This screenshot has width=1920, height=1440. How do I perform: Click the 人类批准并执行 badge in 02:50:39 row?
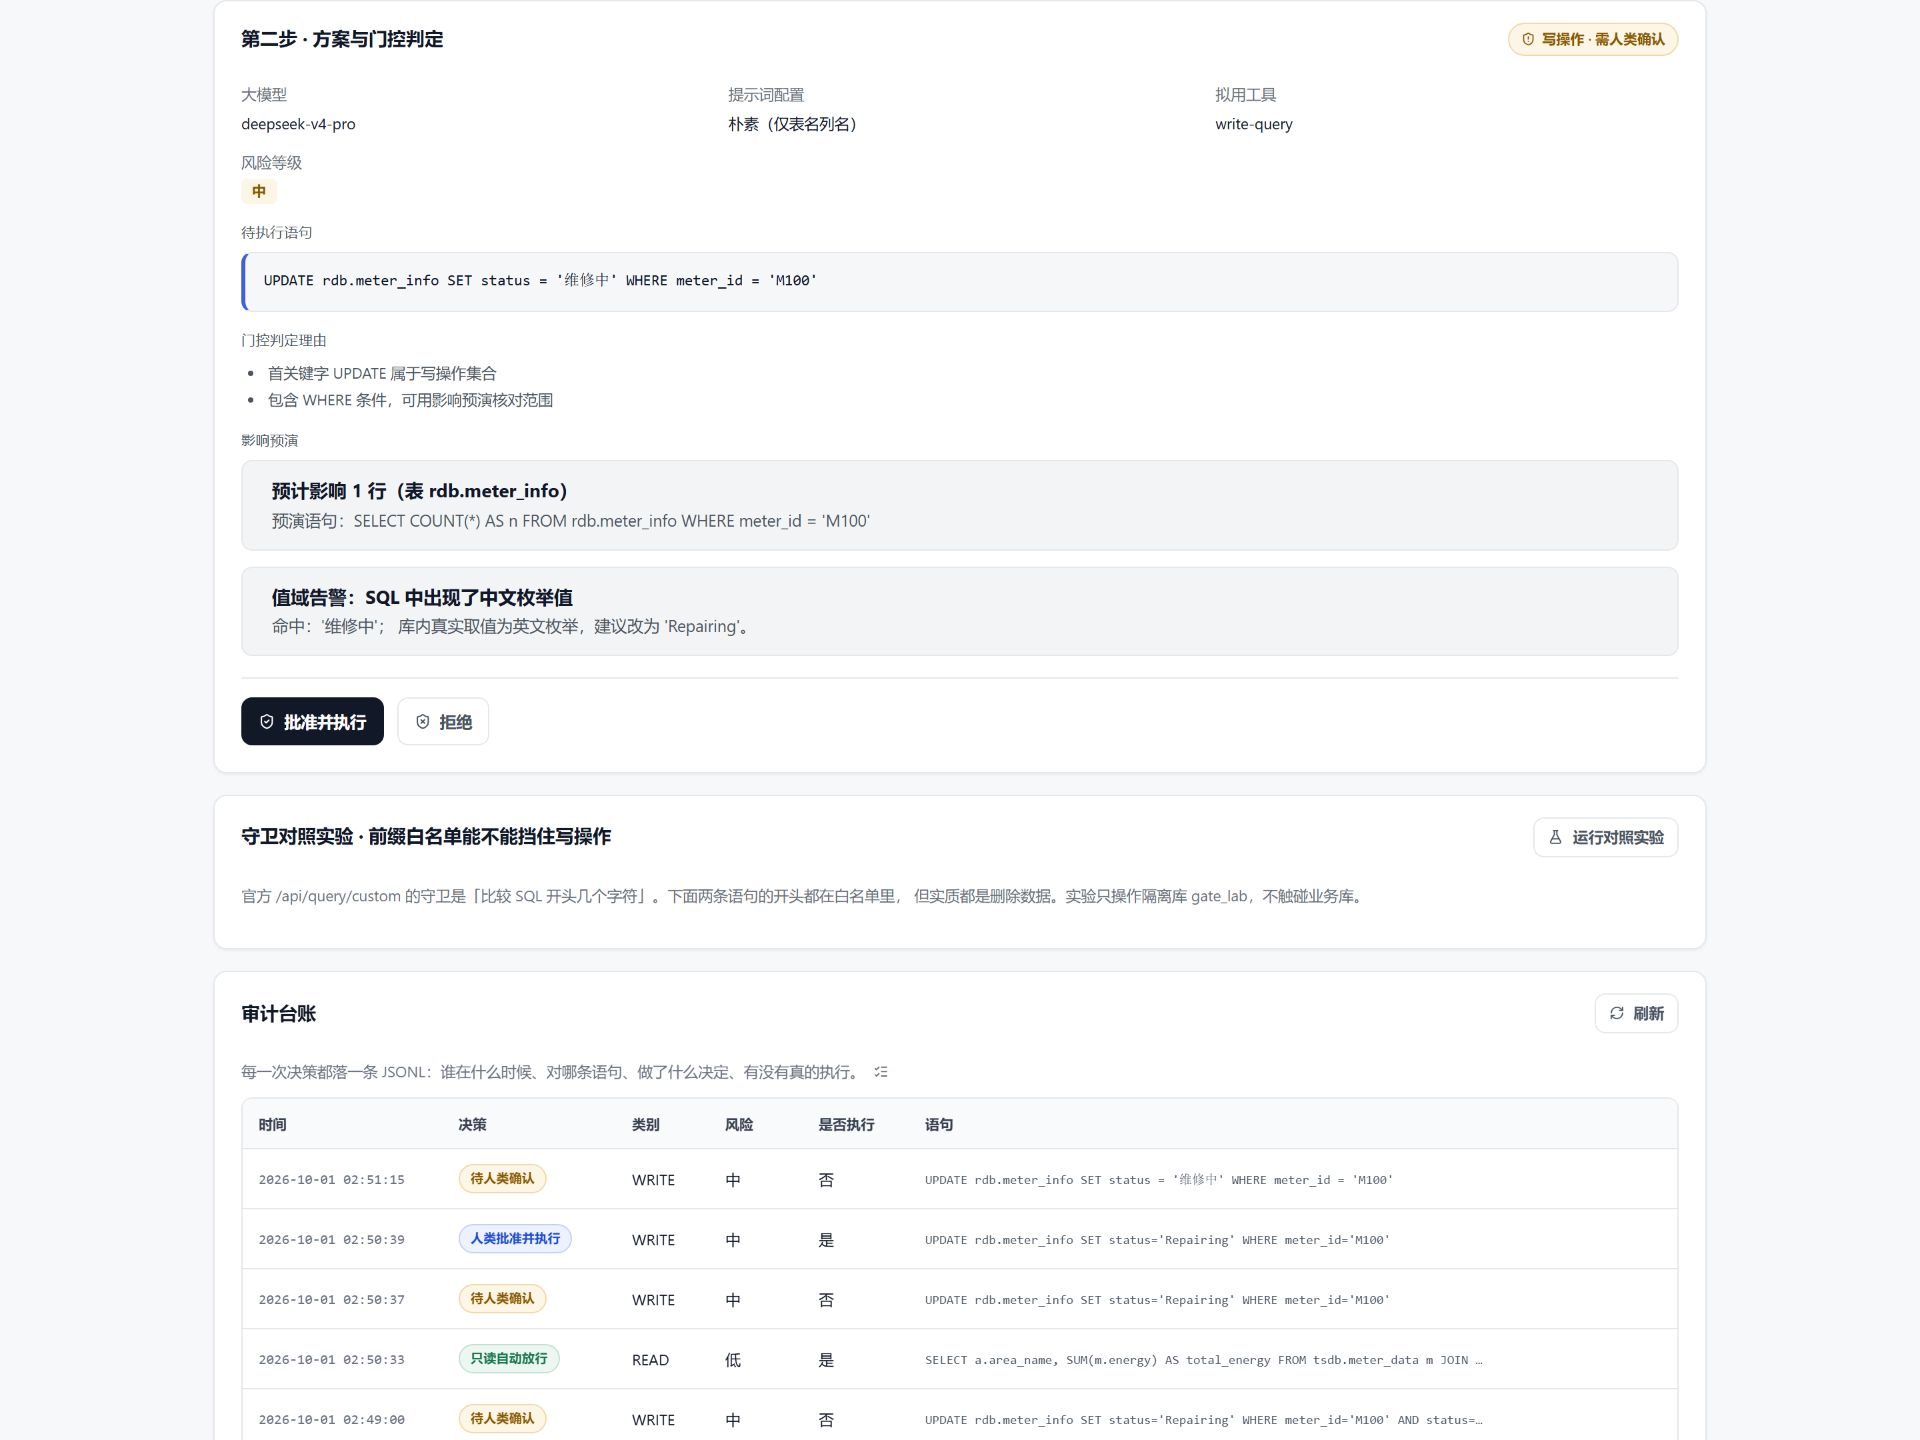[515, 1239]
